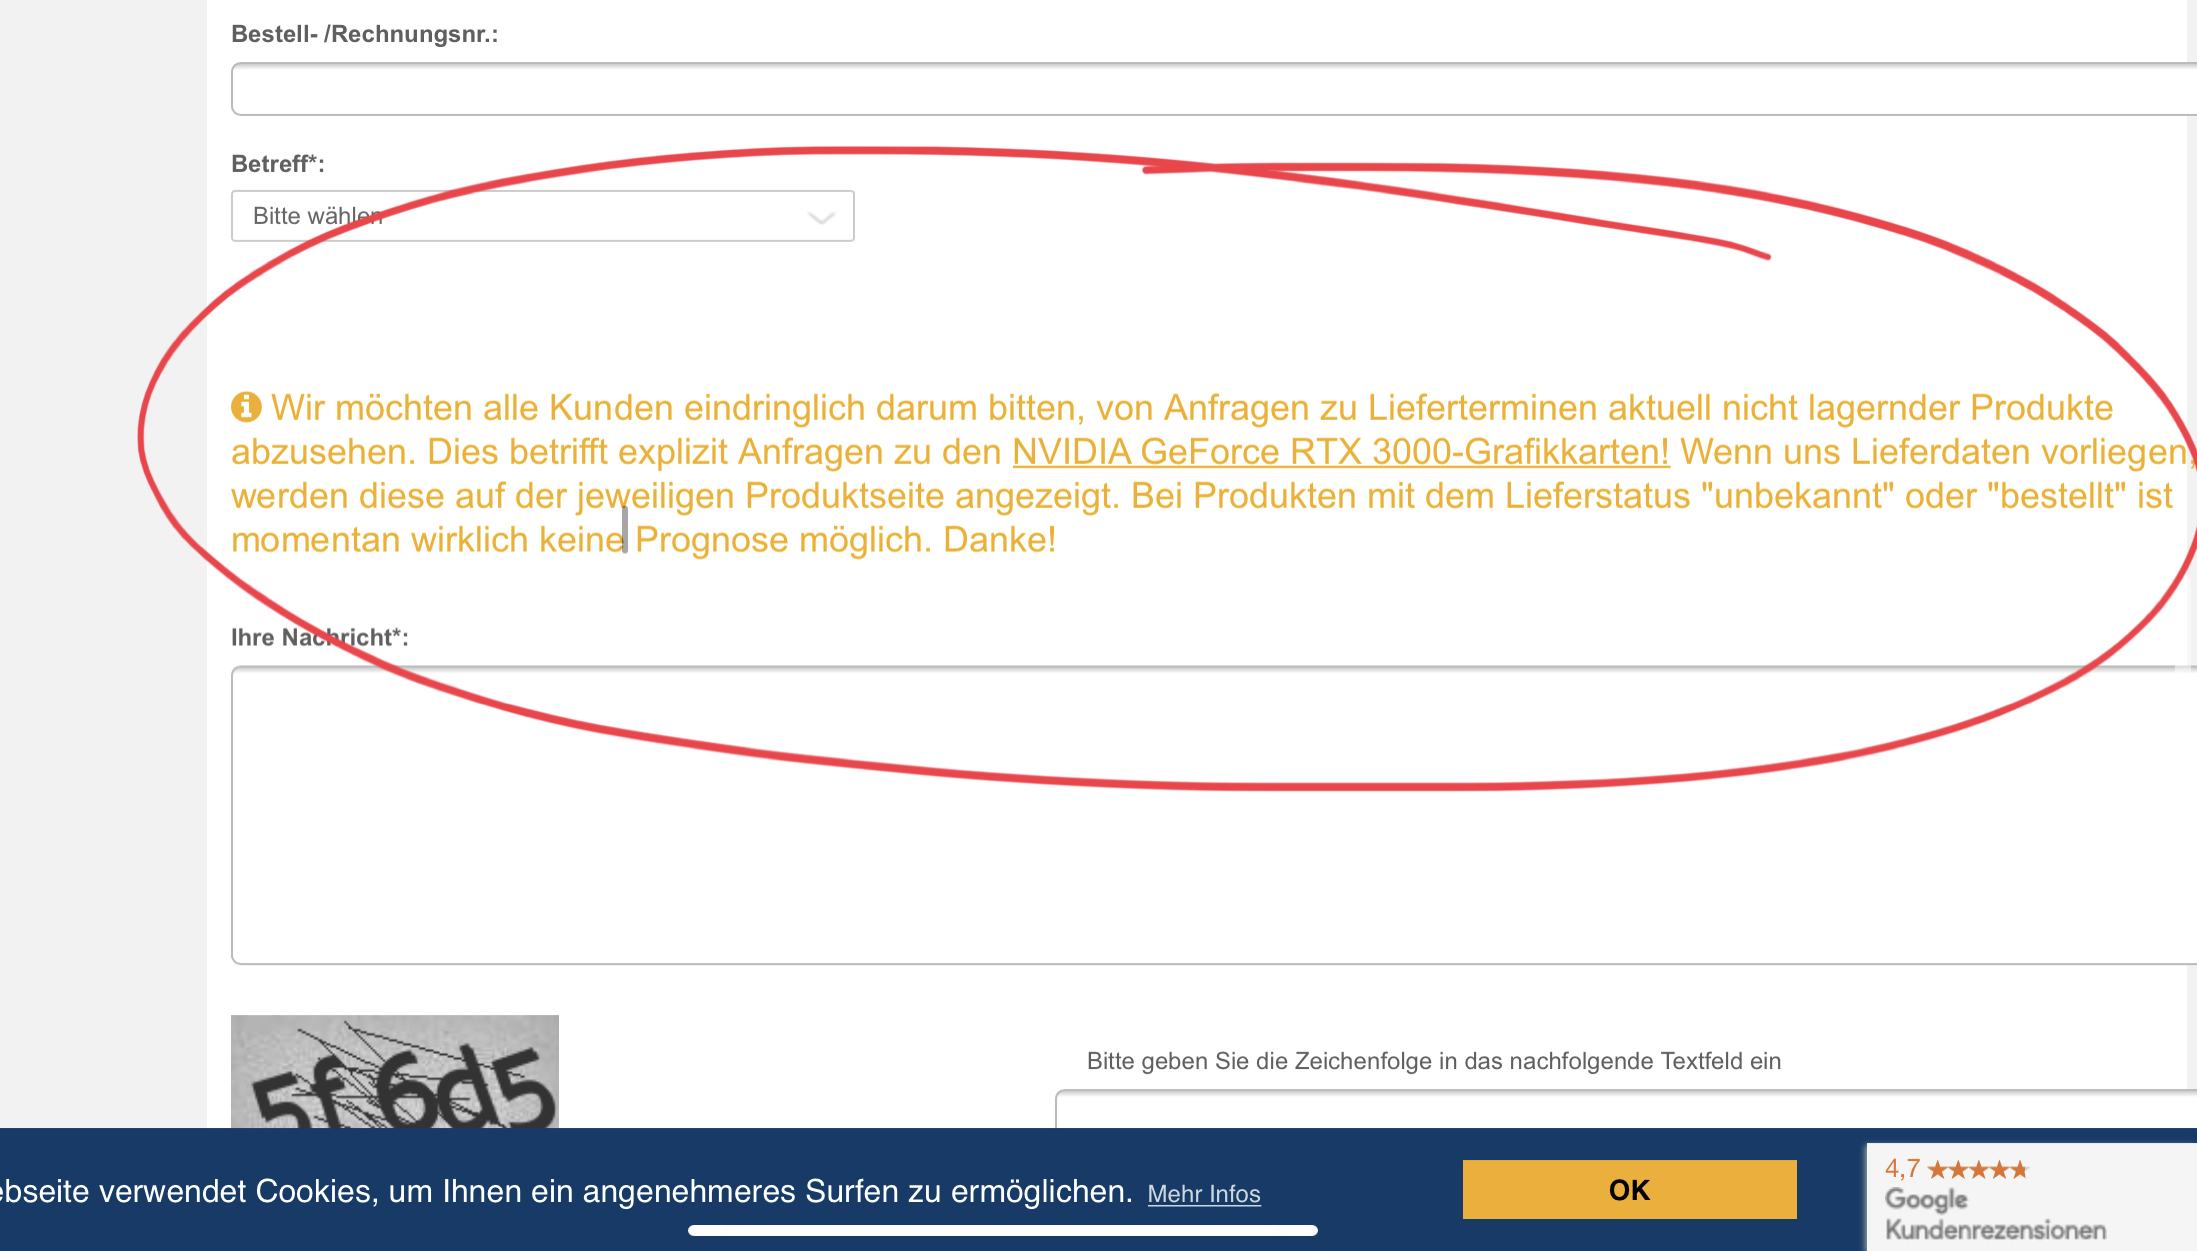Click the orange info icon before the notice
Image resolution: width=2197 pixels, height=1251 pixels.
[246, 407]
